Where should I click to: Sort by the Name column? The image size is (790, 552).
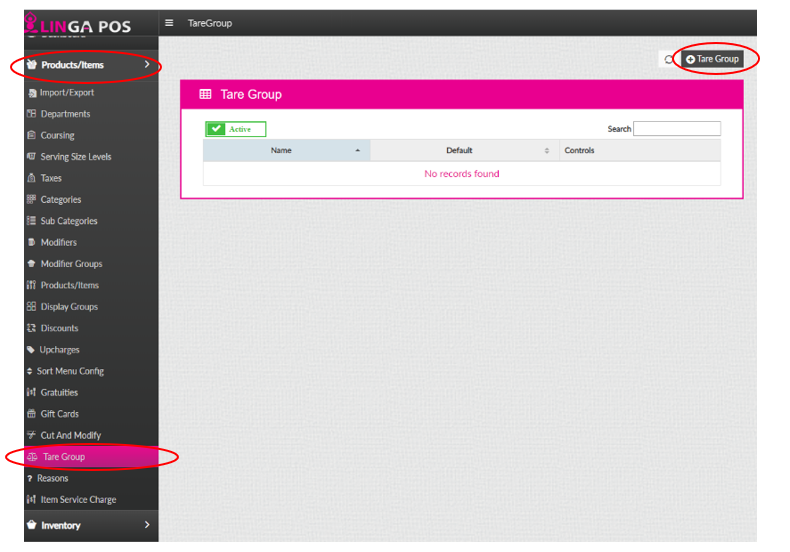pyautogui.click(x=287, y=150)
